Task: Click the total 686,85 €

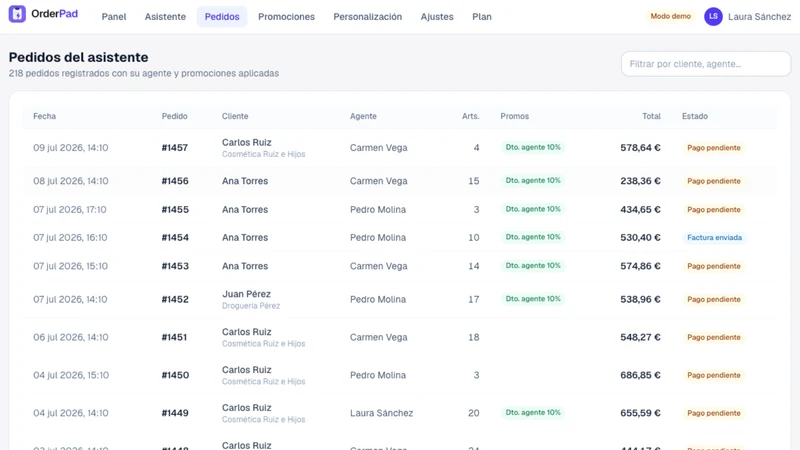Action: pyautogui.click(x=640, y=375)
